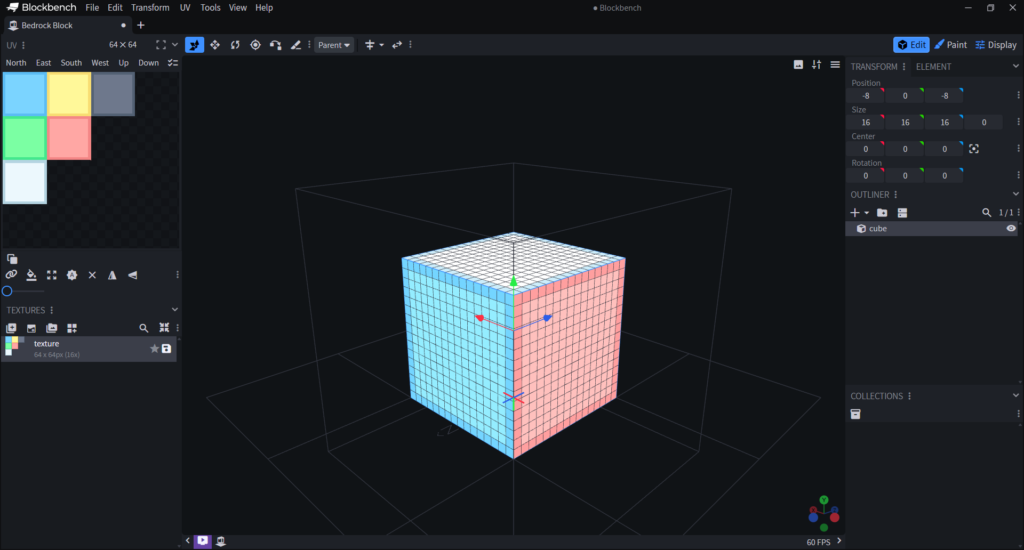Viewport: 1024px width, 550px height.
Task: Select the Rotate tool in the toolbar
Action: tap(235, 45)
